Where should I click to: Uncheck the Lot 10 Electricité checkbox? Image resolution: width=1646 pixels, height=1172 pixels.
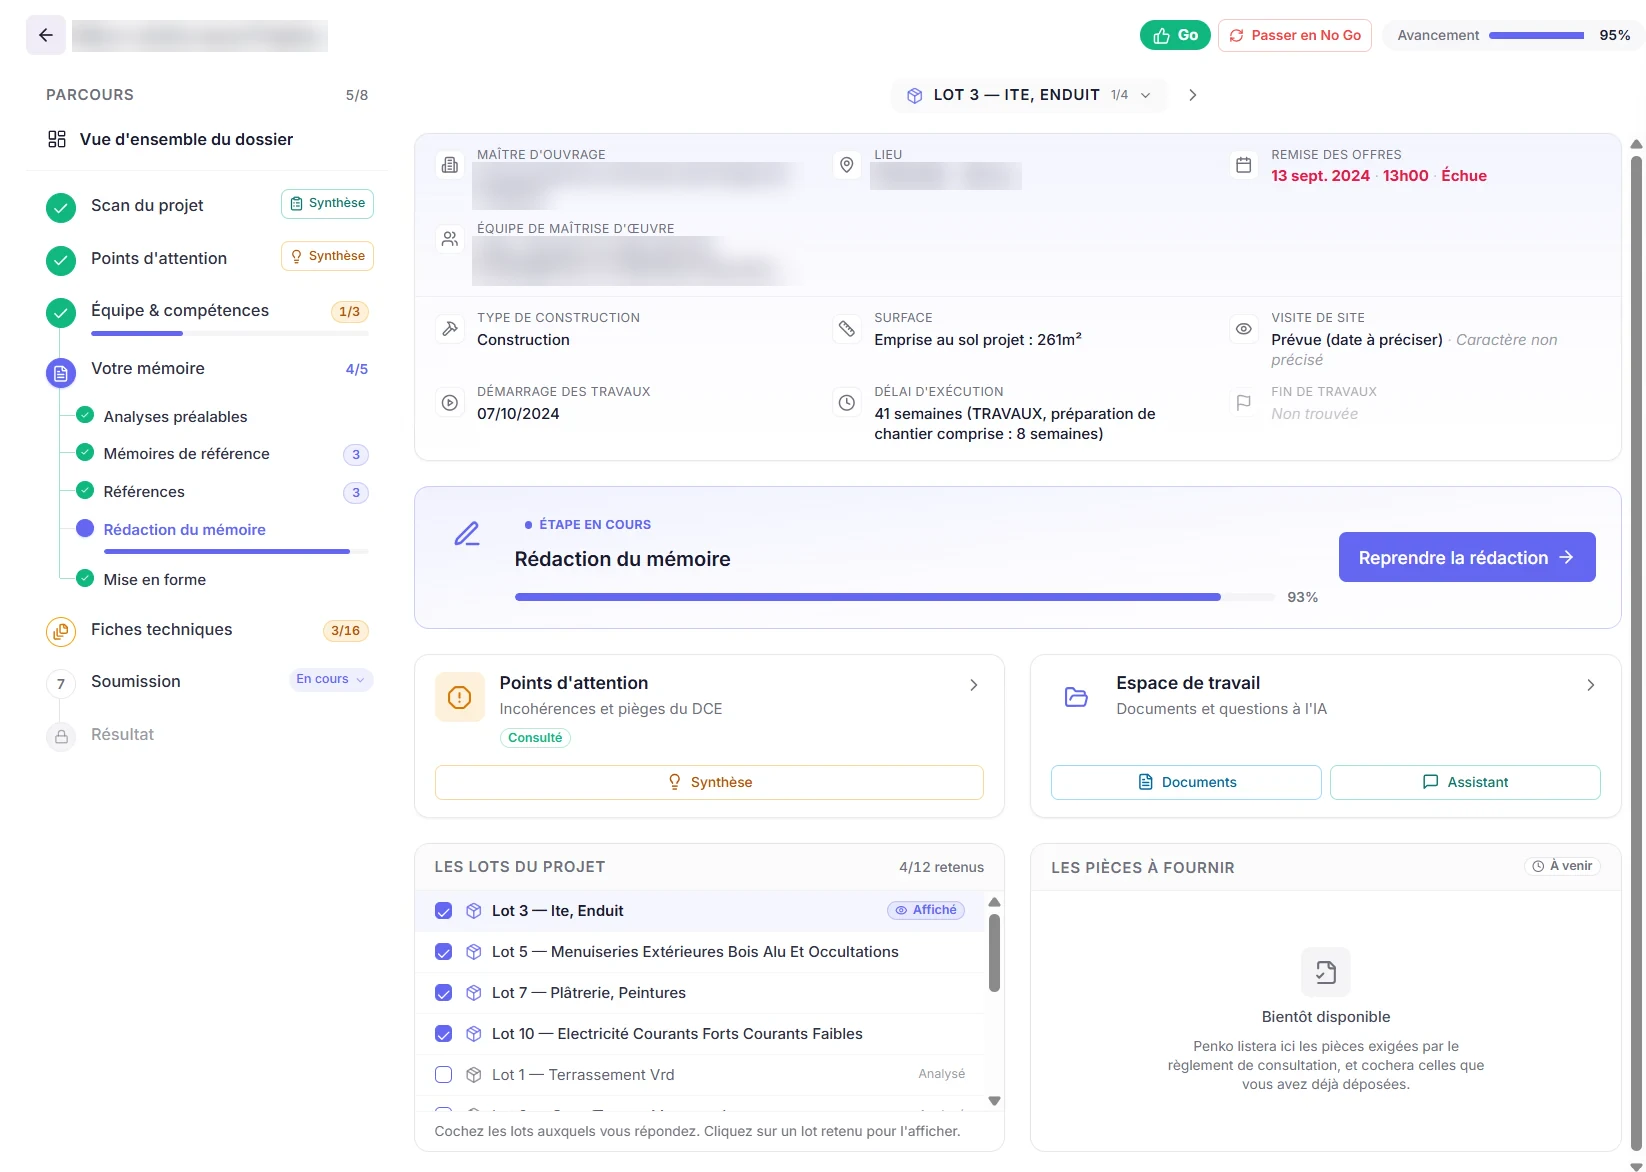tap(444, 1034)
